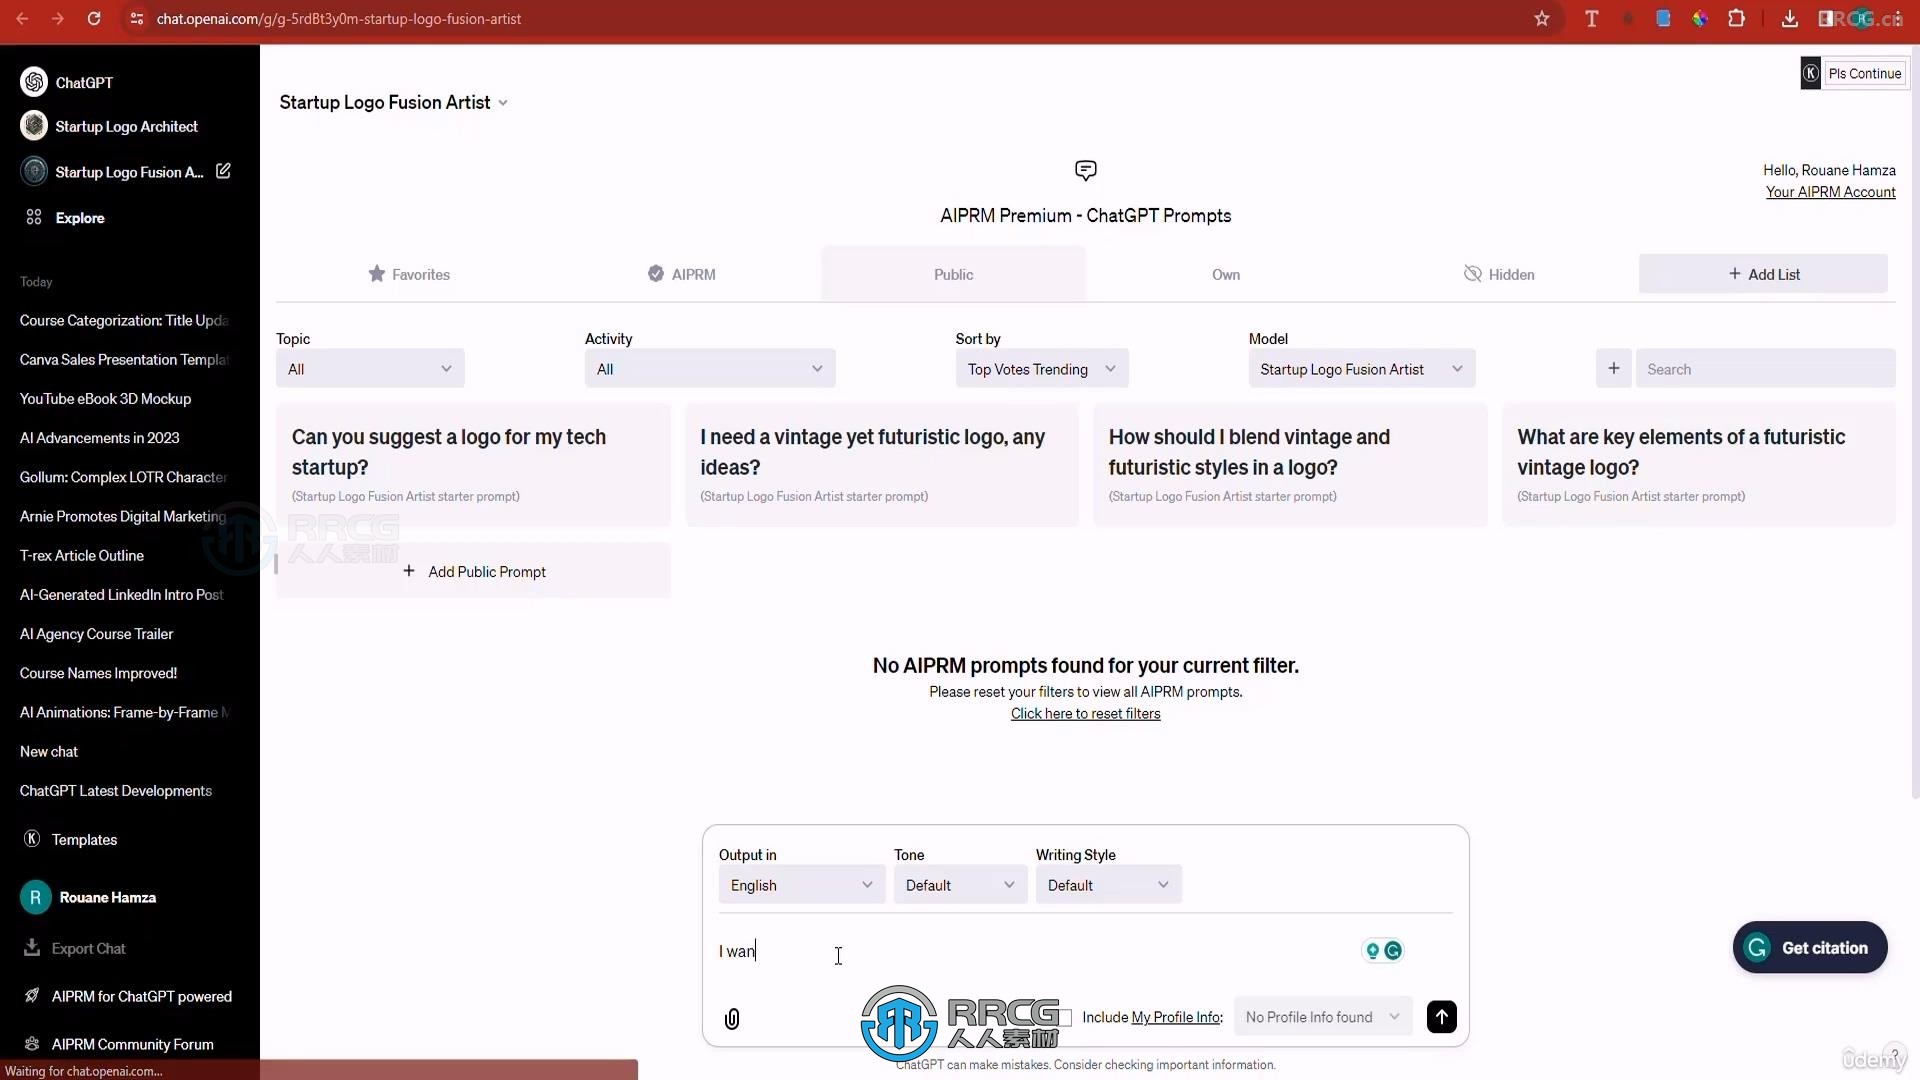Send the message with the up-arrow button

coord(1441,1017)
